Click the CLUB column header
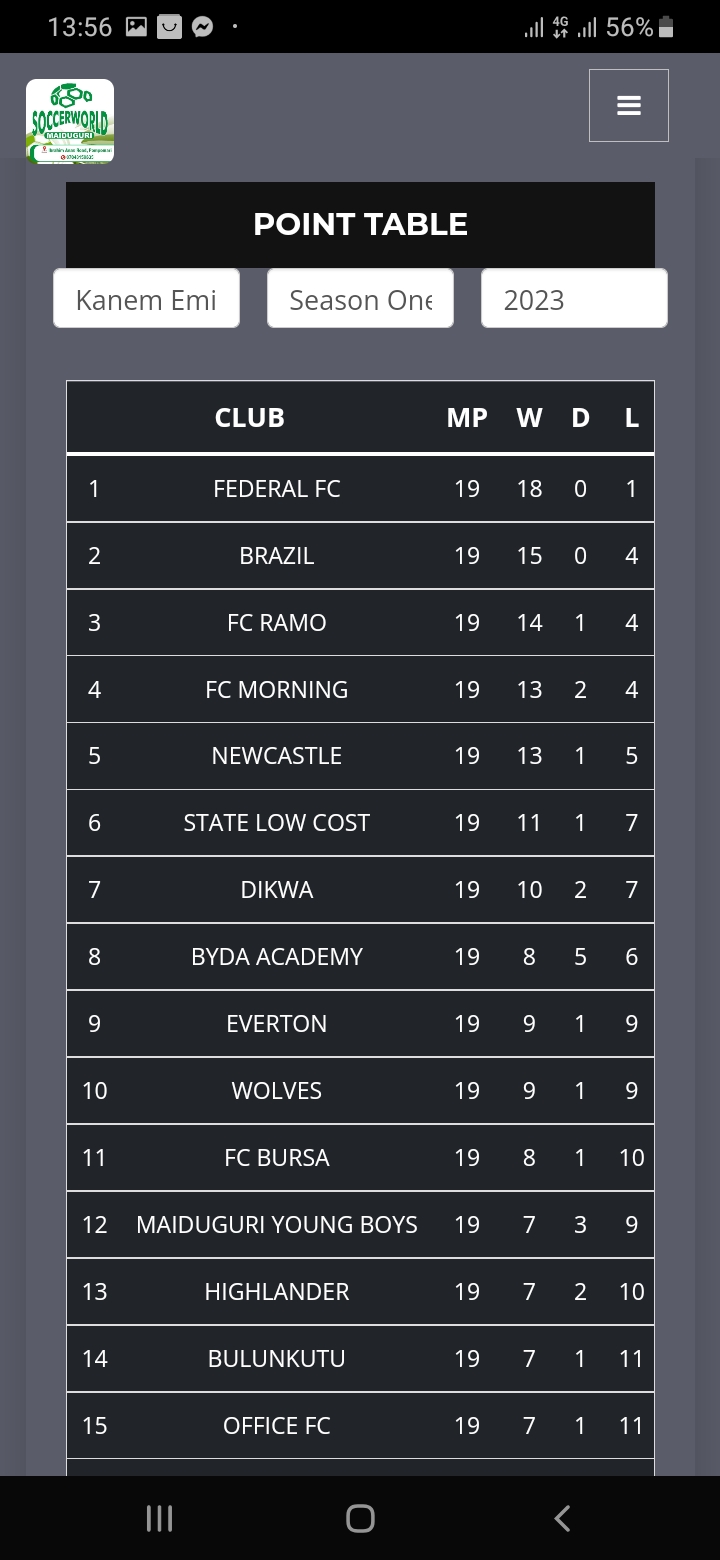This screenshot has height=1560, width=720. [x=250, y=417]
